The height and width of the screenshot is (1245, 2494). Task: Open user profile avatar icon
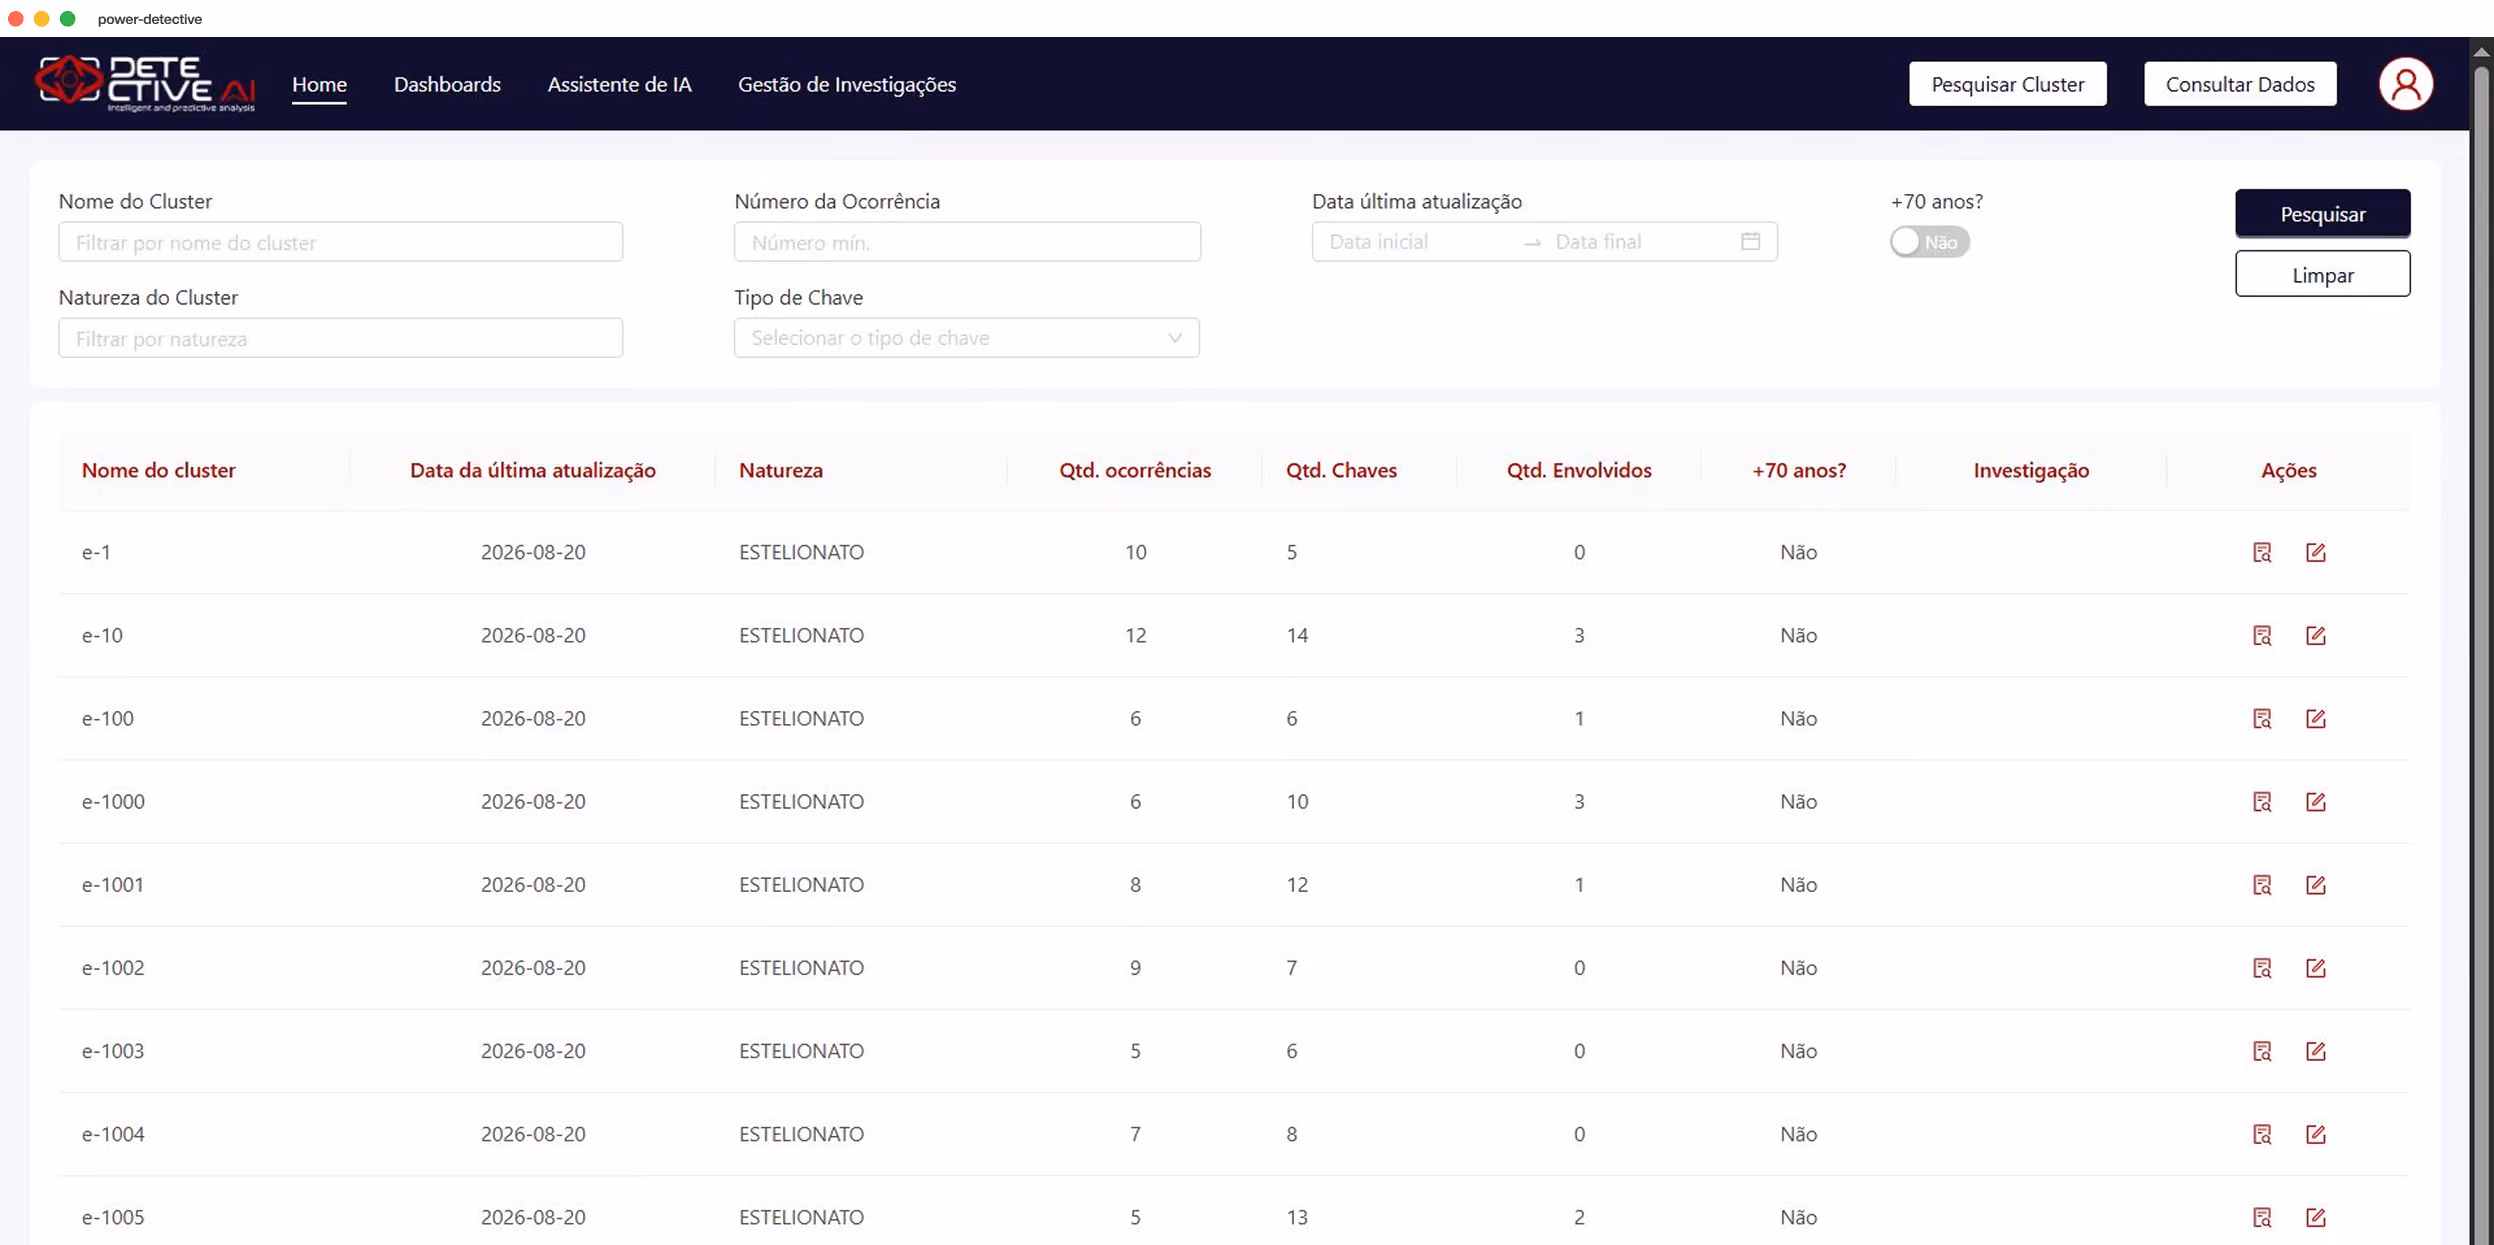click(x=2405, y=84)
